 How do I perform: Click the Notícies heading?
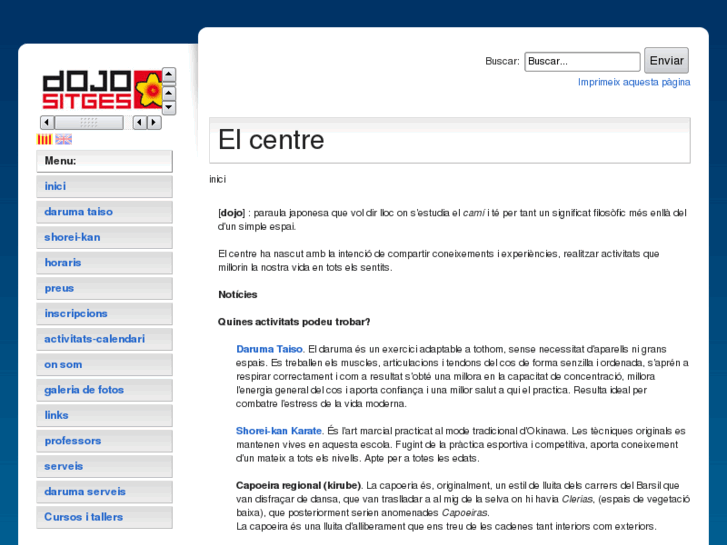click(x=237, y=295)
